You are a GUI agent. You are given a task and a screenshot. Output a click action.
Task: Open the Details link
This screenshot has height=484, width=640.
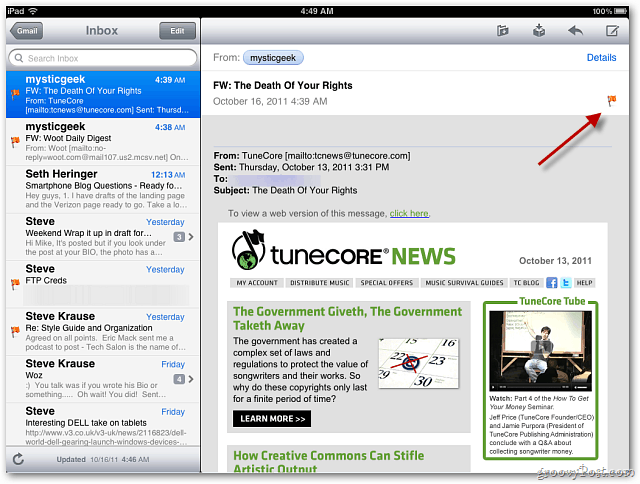[601, 58]
